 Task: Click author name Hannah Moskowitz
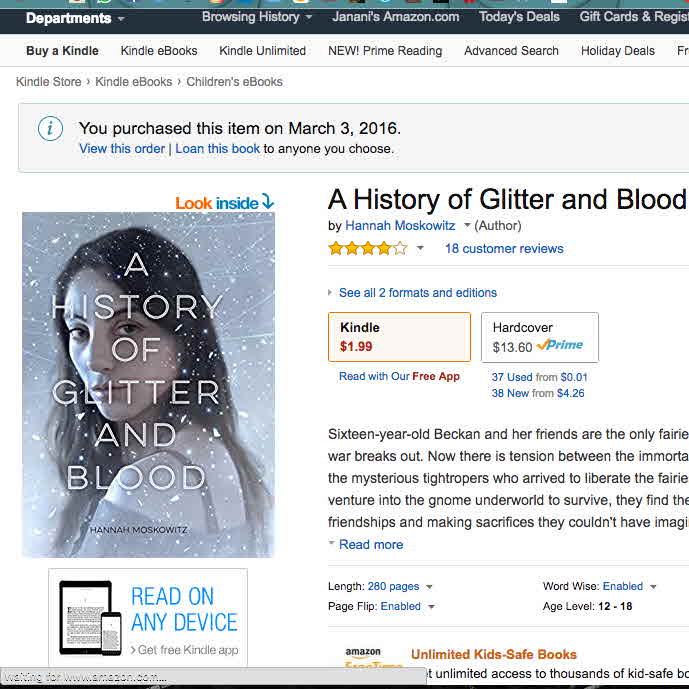click(400, 226)
